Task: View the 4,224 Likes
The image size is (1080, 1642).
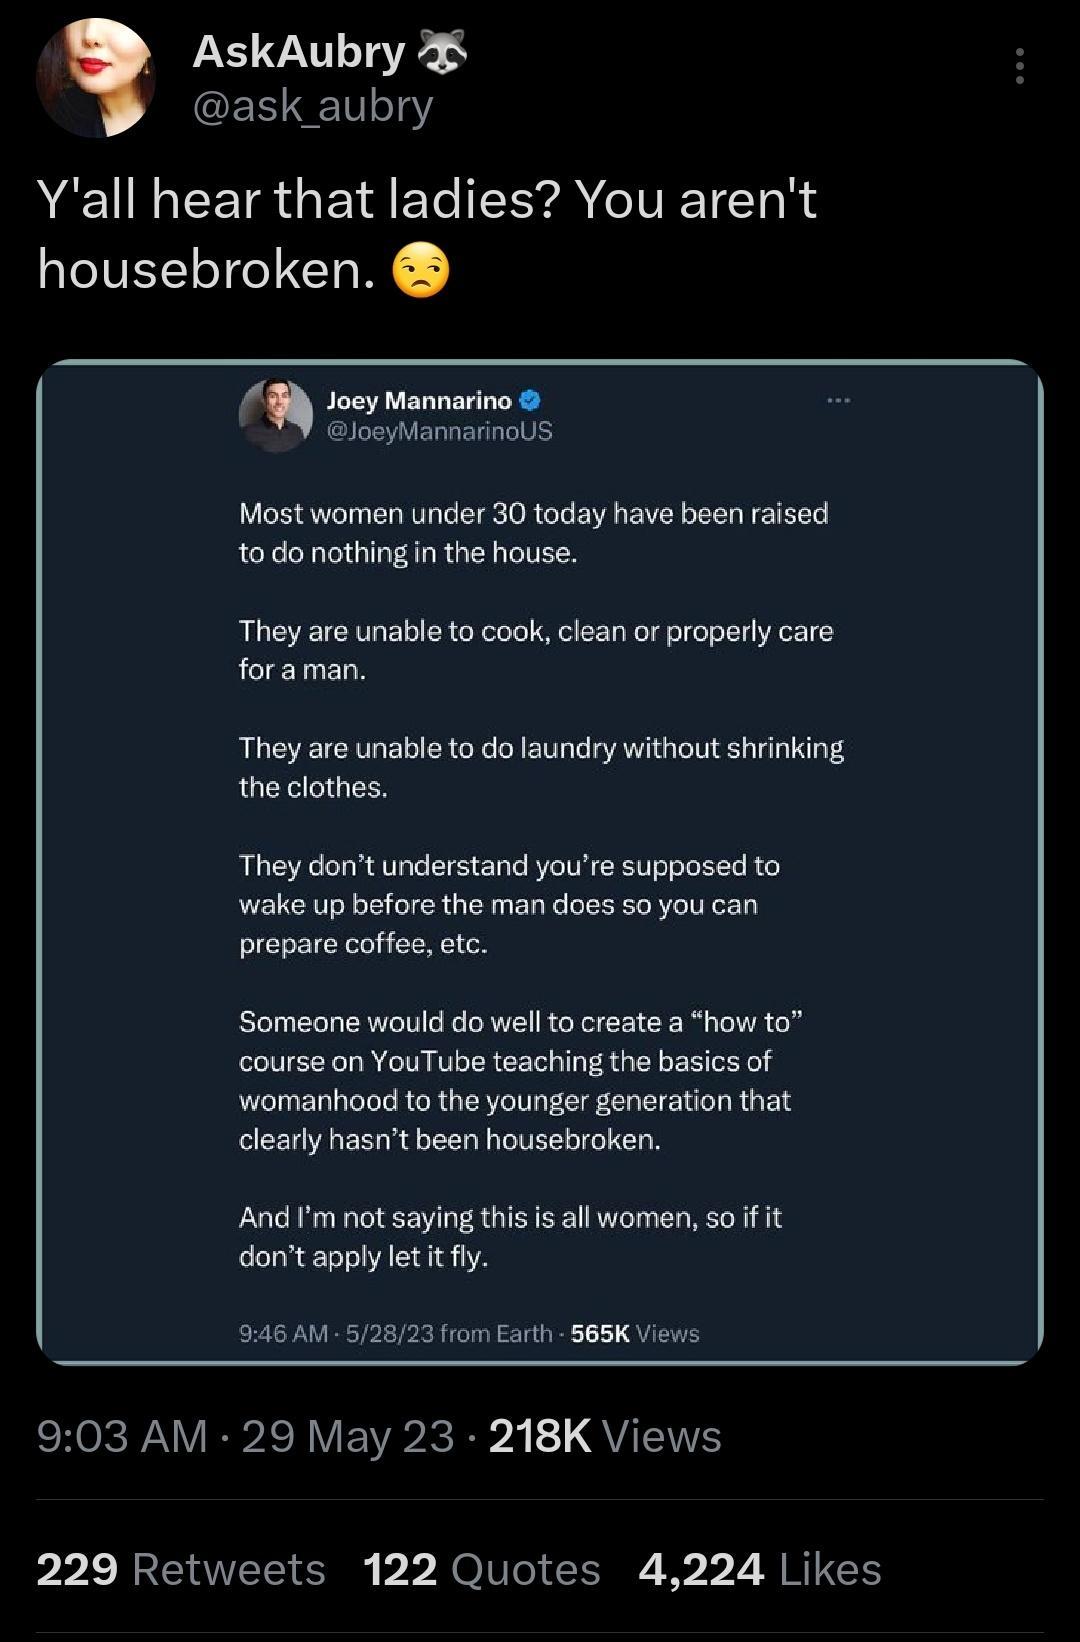Action: click(x=756, y=1568)
